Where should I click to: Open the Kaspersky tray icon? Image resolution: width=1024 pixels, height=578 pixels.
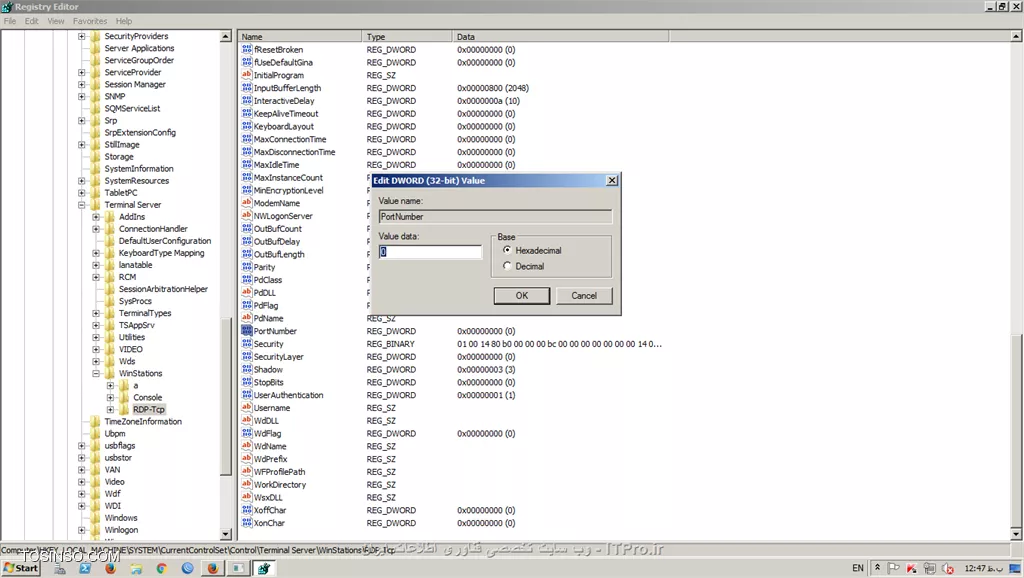pyautogui.click(x=912, y=568)
